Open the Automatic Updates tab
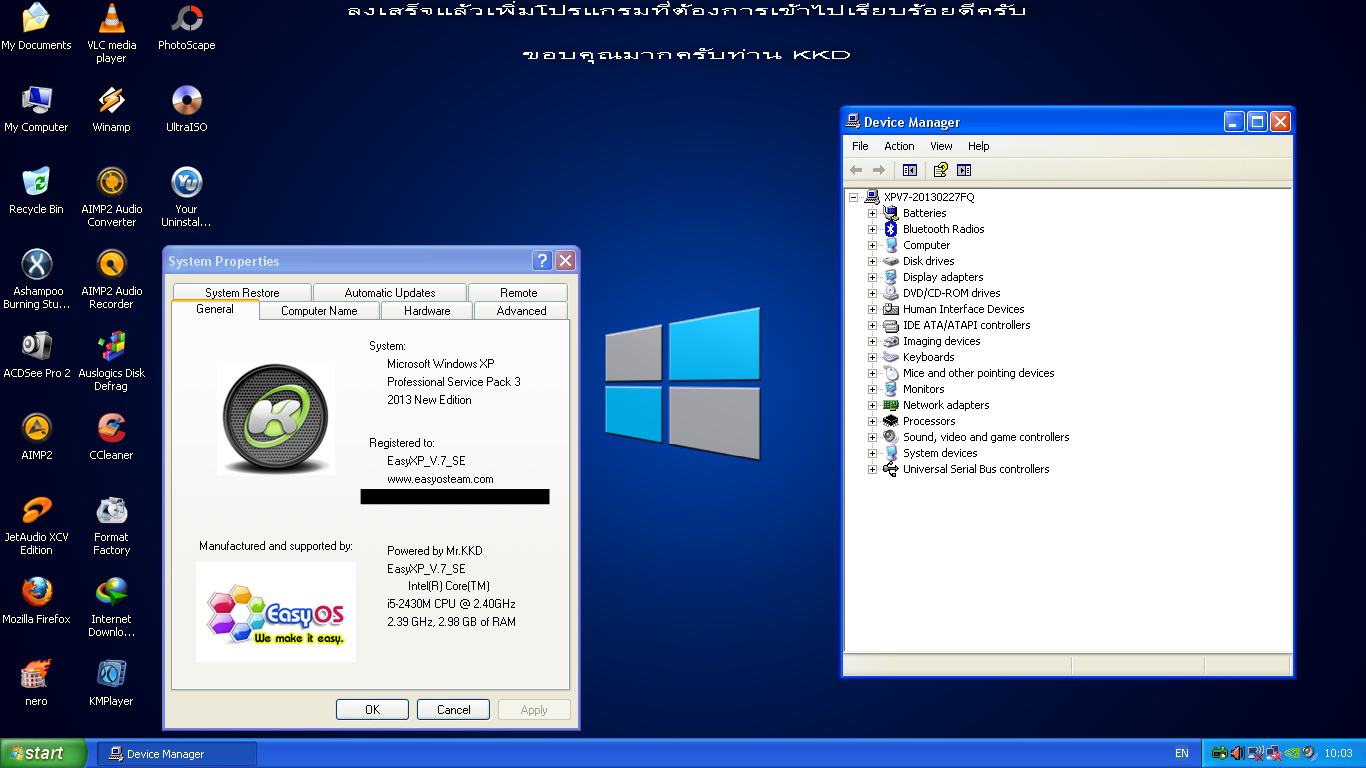The image size is (1366, 768). coord(390,293)
